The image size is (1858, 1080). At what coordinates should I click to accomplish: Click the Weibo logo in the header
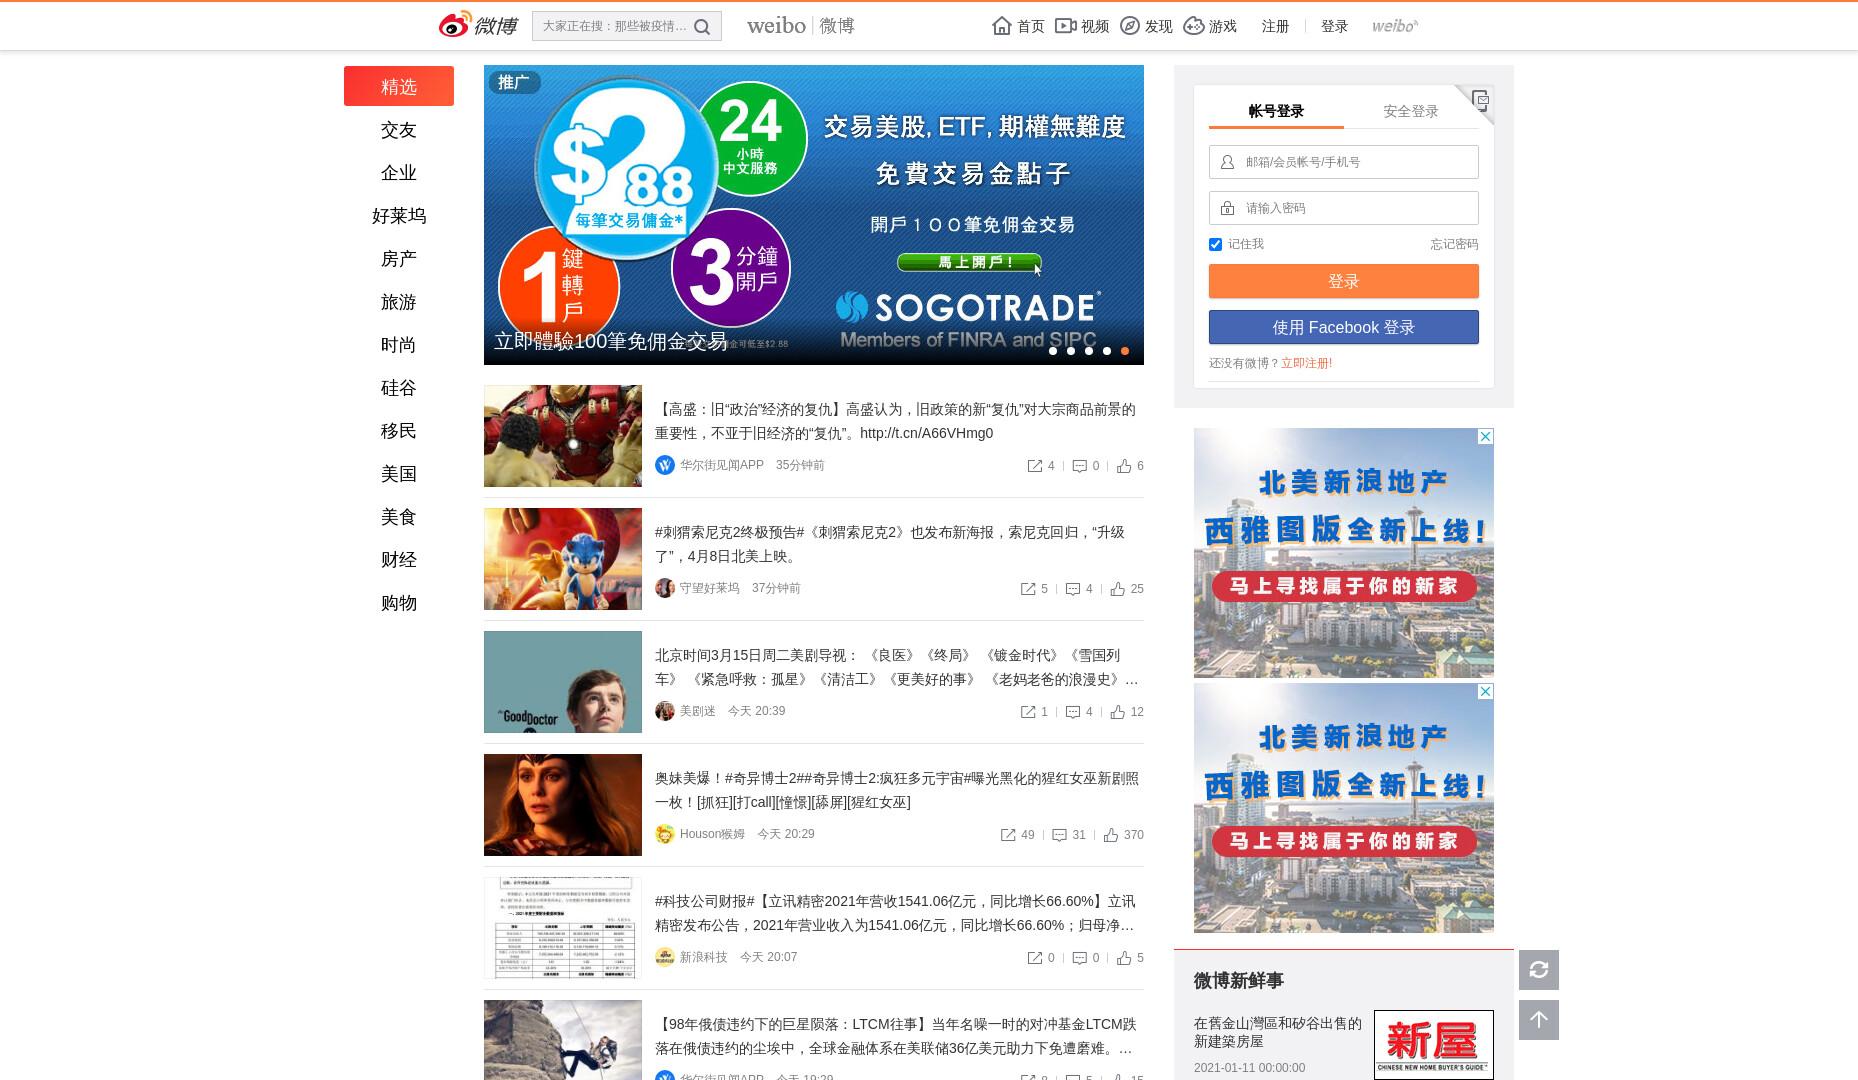click(x=478, y=25)
